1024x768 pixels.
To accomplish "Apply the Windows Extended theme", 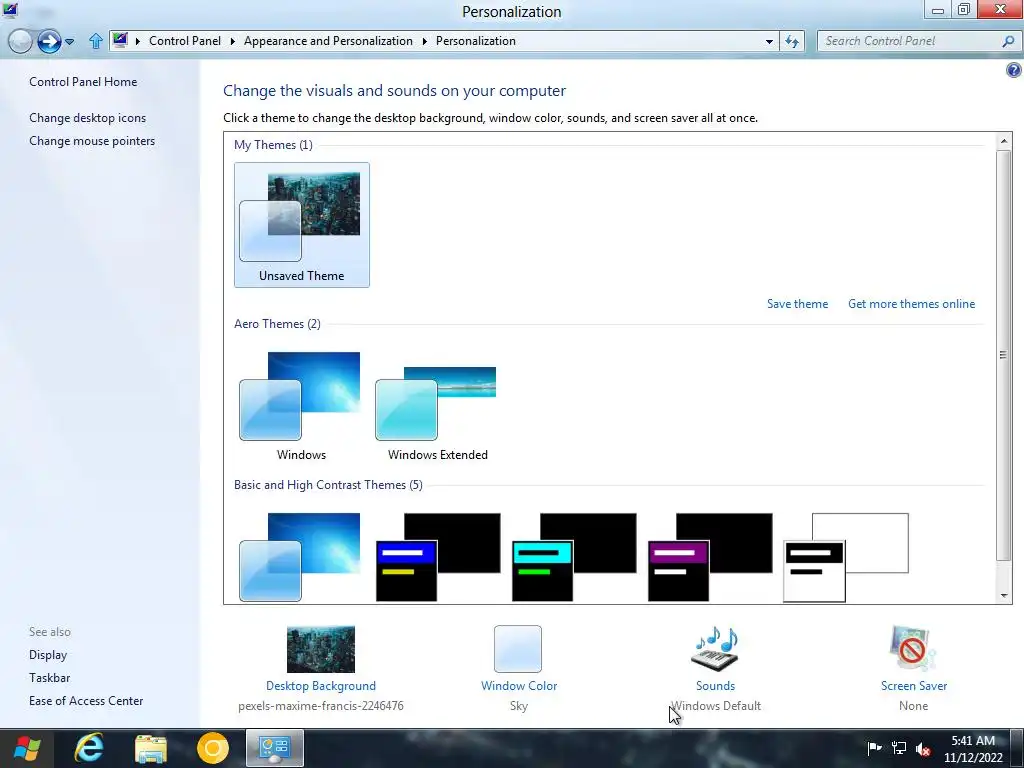I will click(437, 406).
